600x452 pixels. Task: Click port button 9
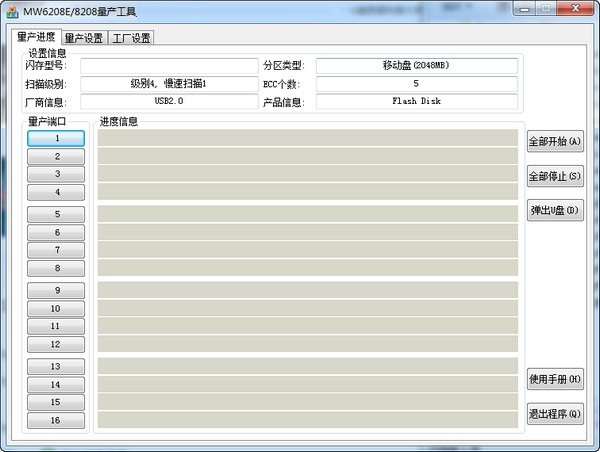(56, 291)
